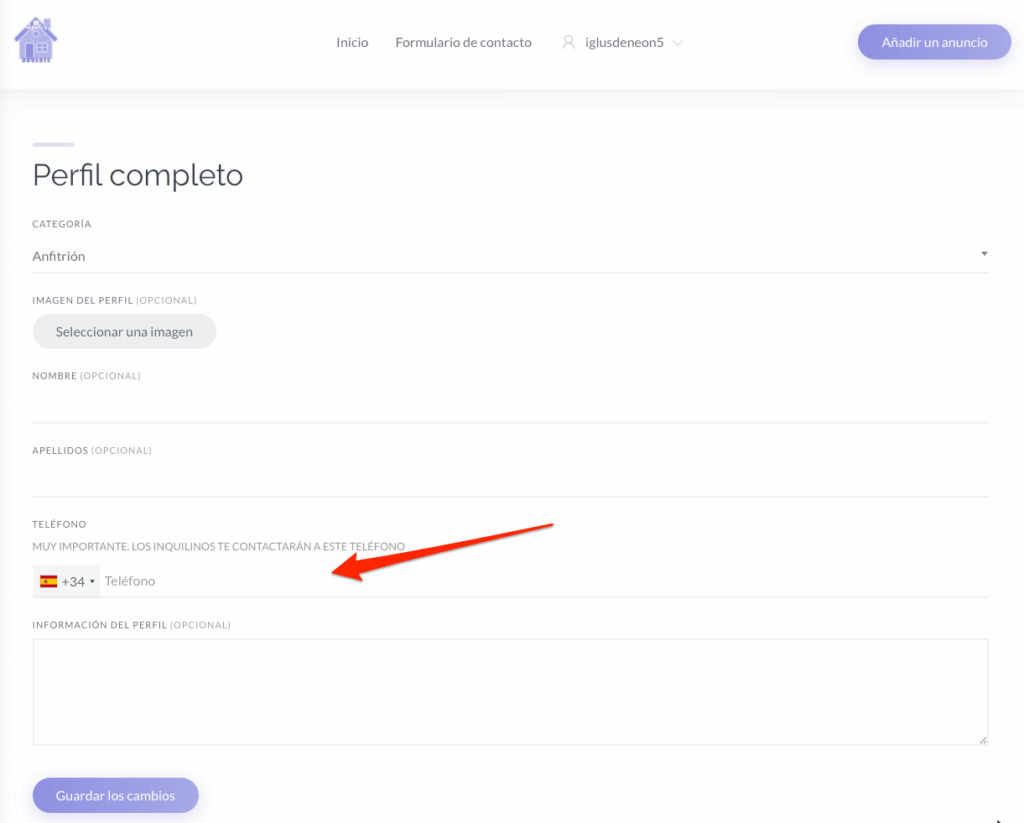Click into the Teléfono number field
The width and height of the screenshot is (1024, 823).
pyautogui.click(x=544, y=581)
